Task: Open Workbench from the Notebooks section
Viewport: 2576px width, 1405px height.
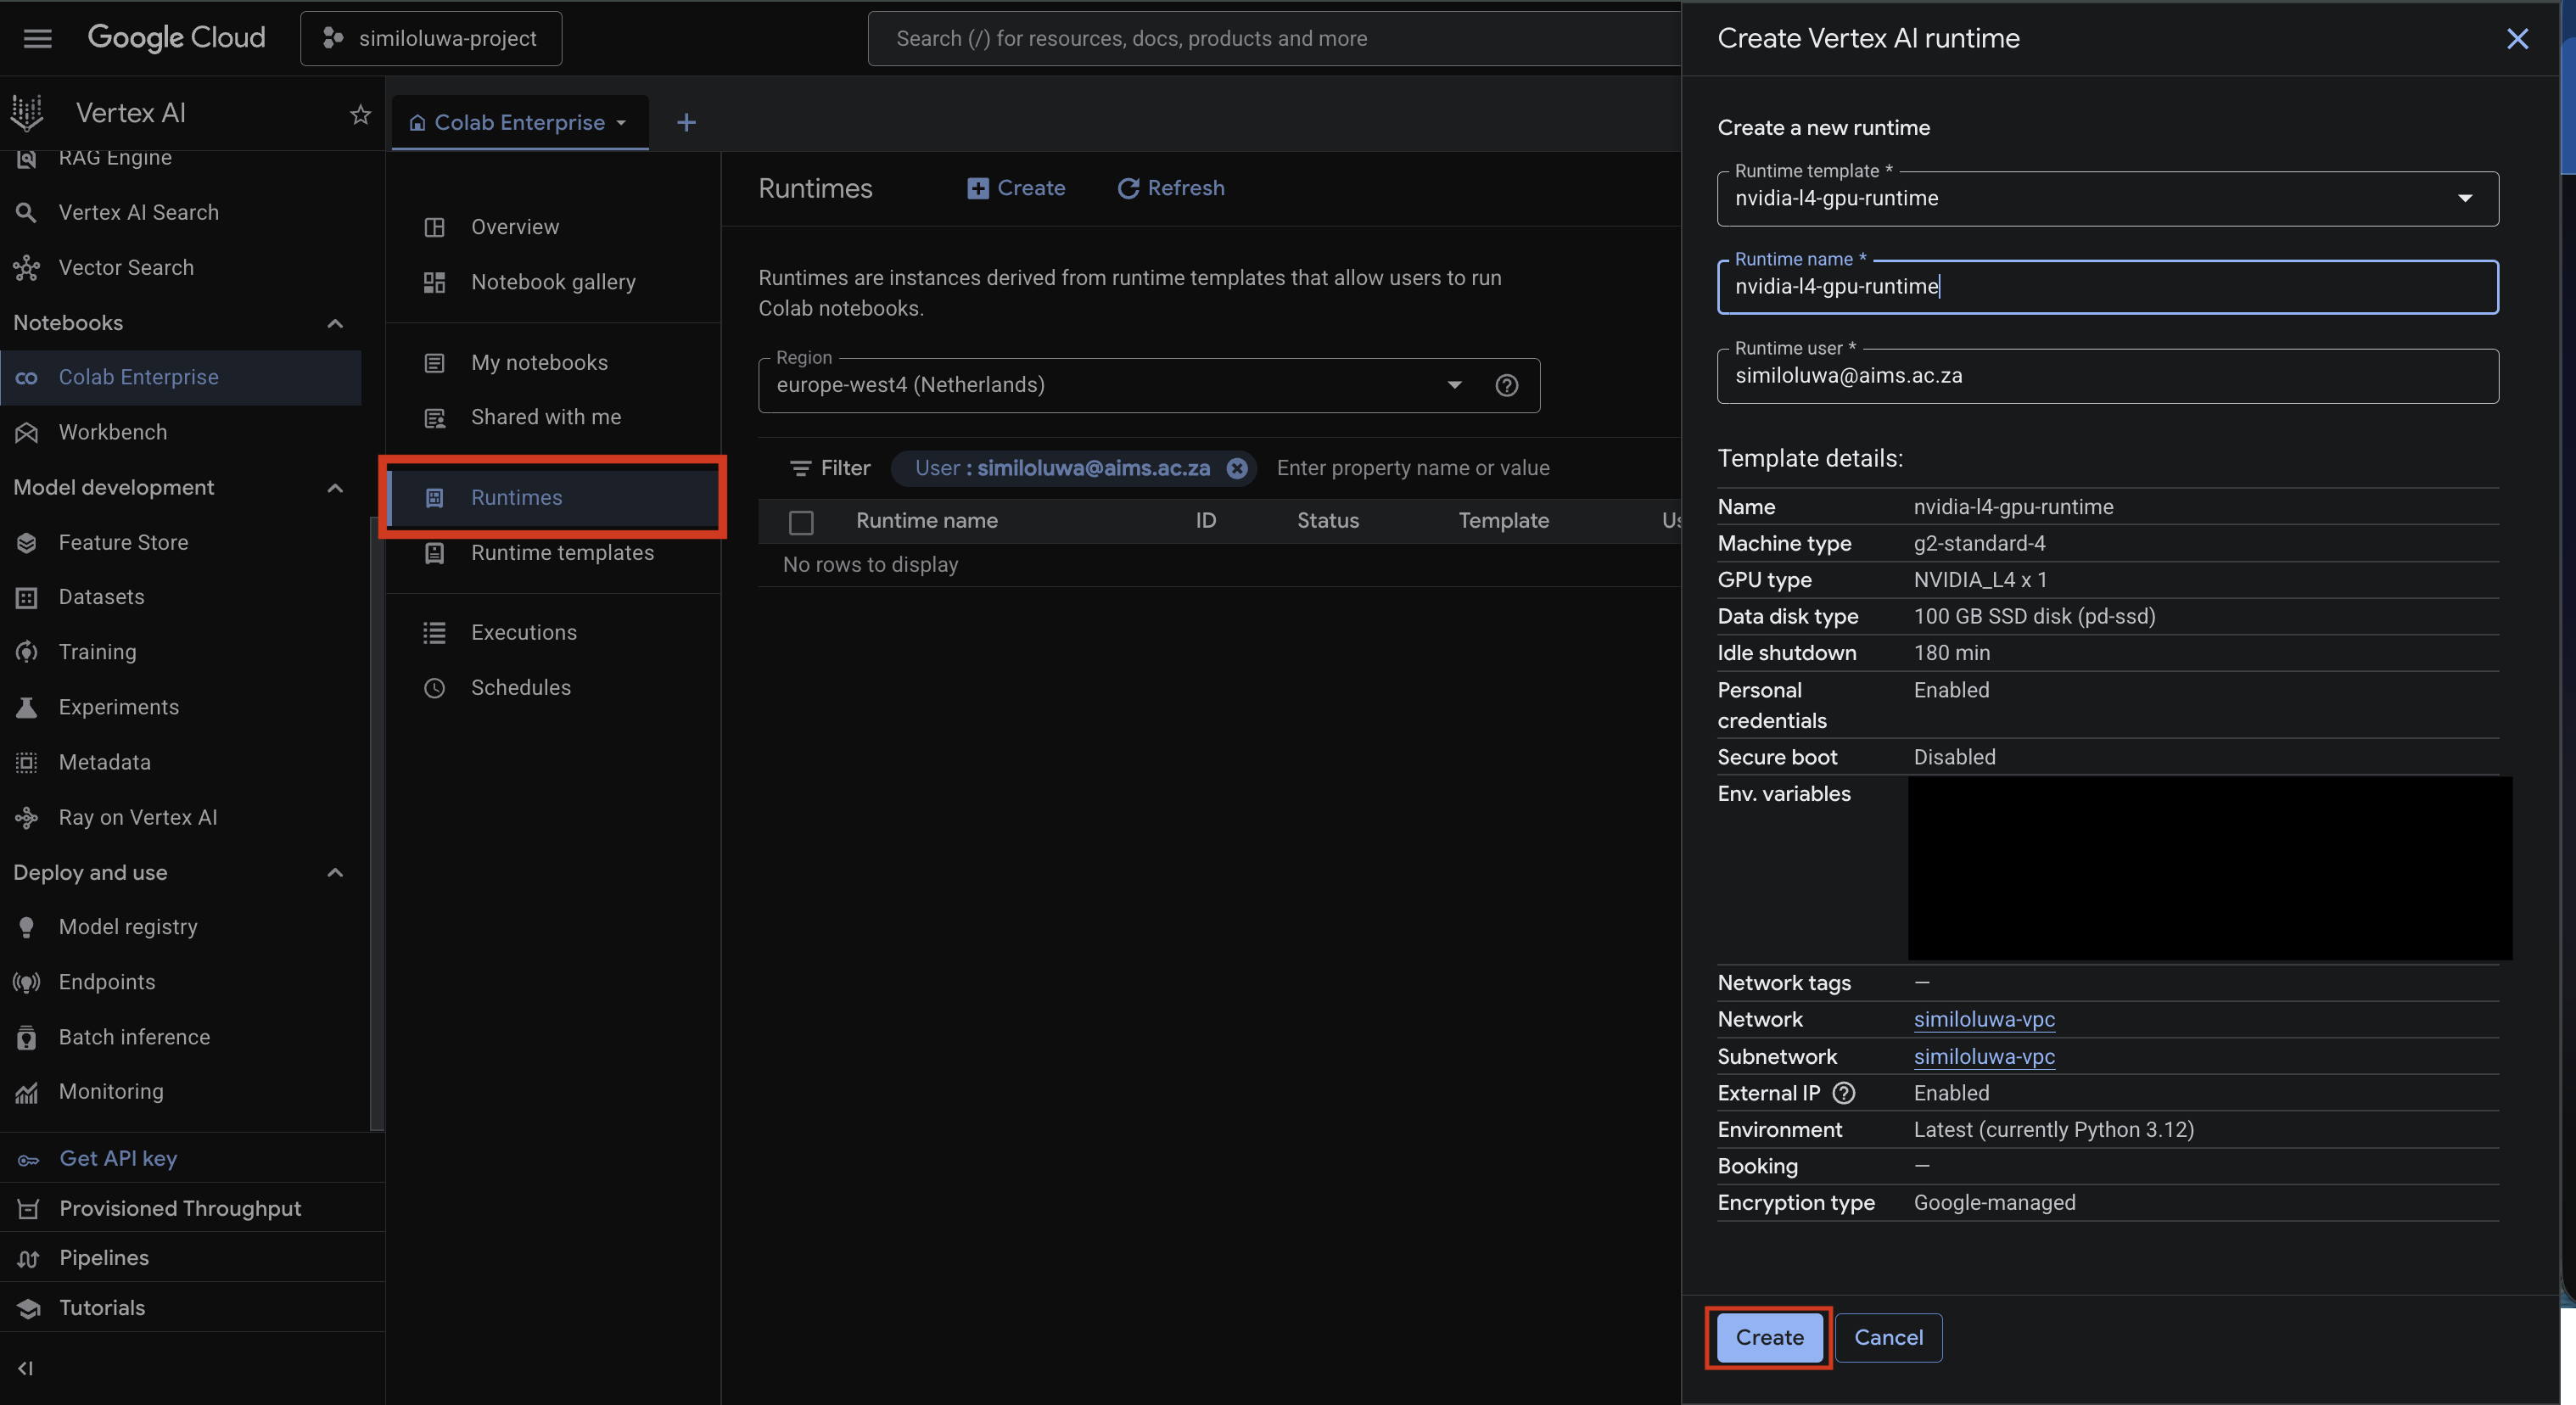Action: [x=111, y=432]
